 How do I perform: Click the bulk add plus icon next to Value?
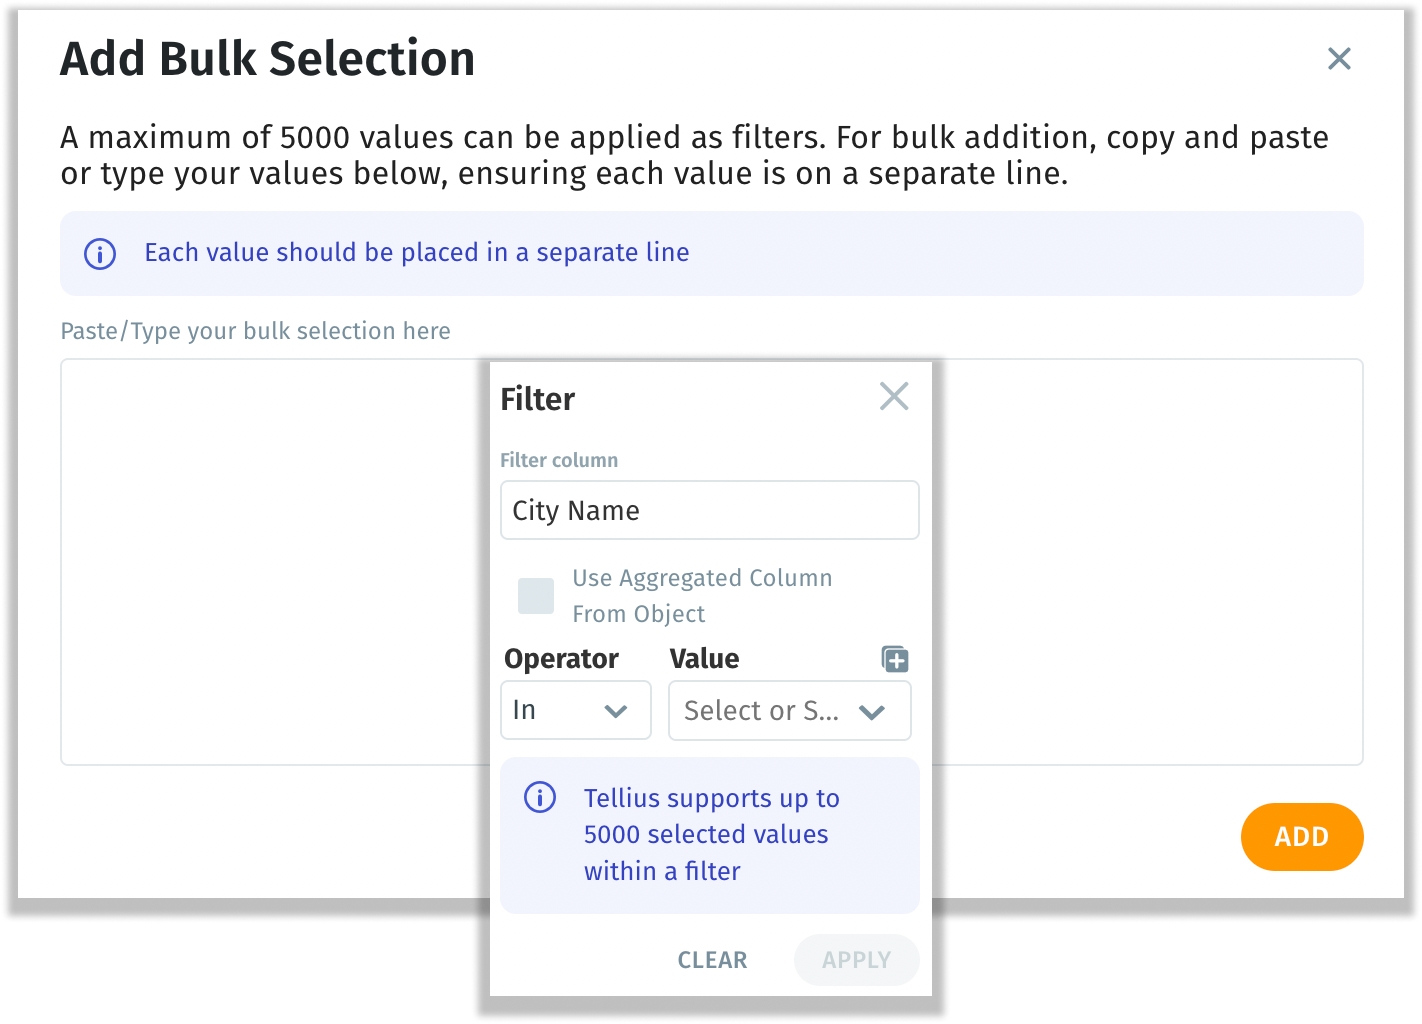895,659
